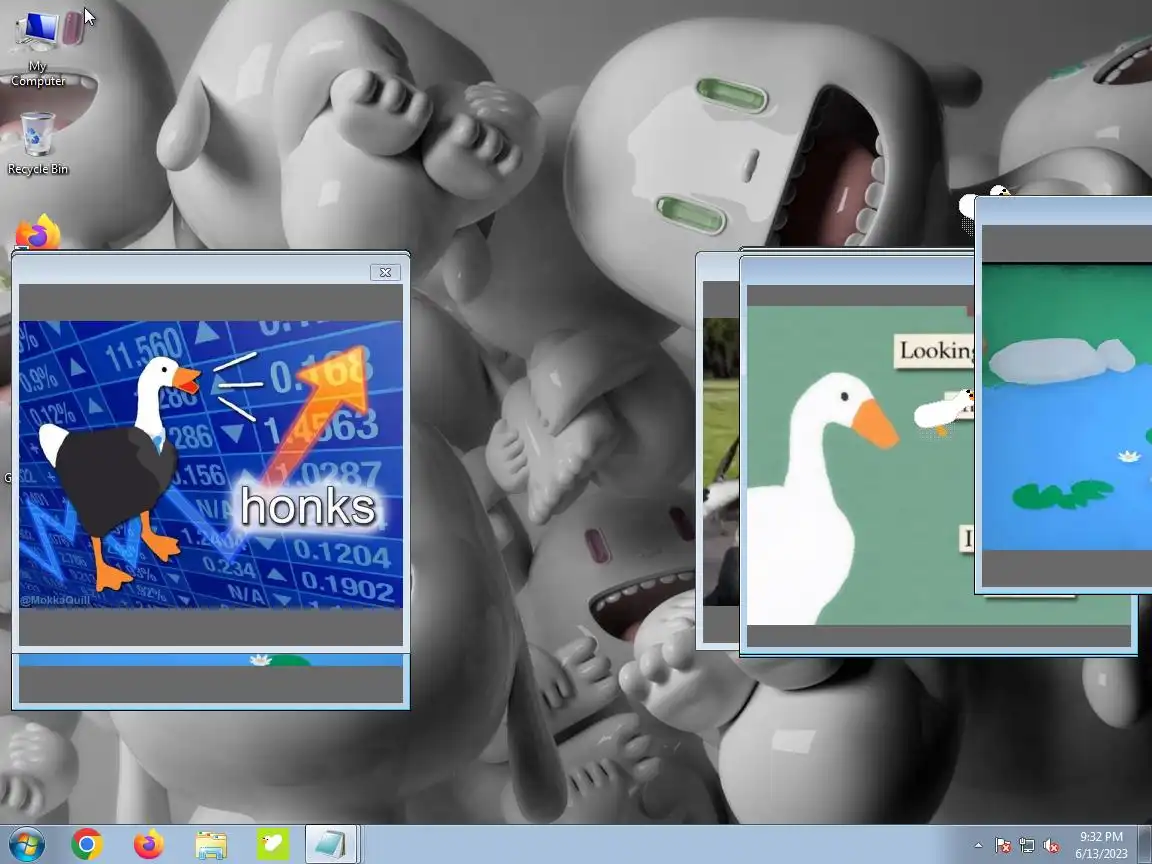Show hidden system tray icons
This screenshot has width=1152, height=864.
pyautogui.click(x=979, y=846)
